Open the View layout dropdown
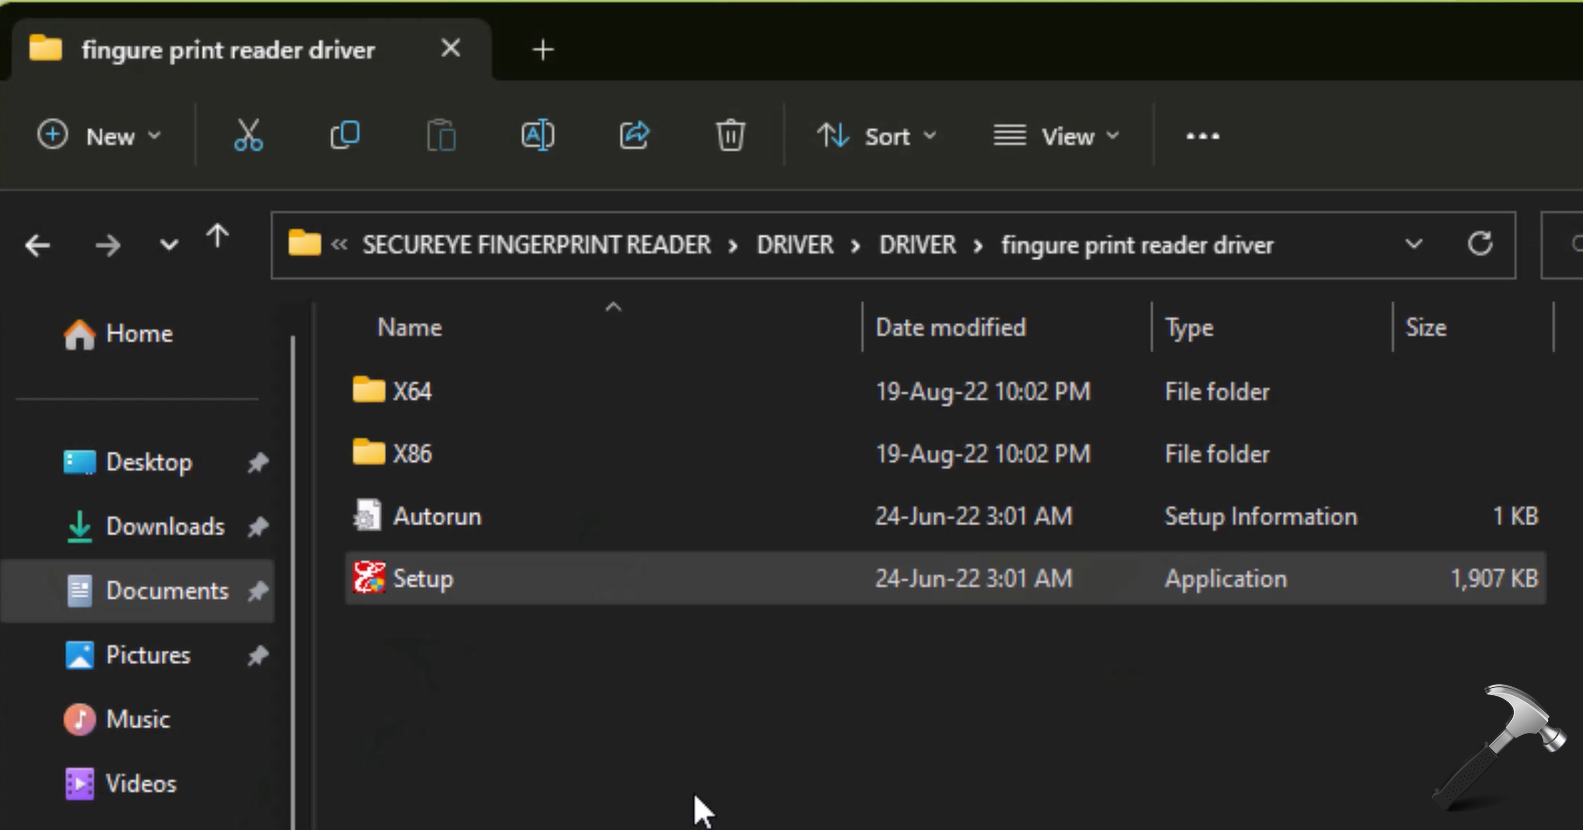1583x830 pixels. (x=1056, y=136)
